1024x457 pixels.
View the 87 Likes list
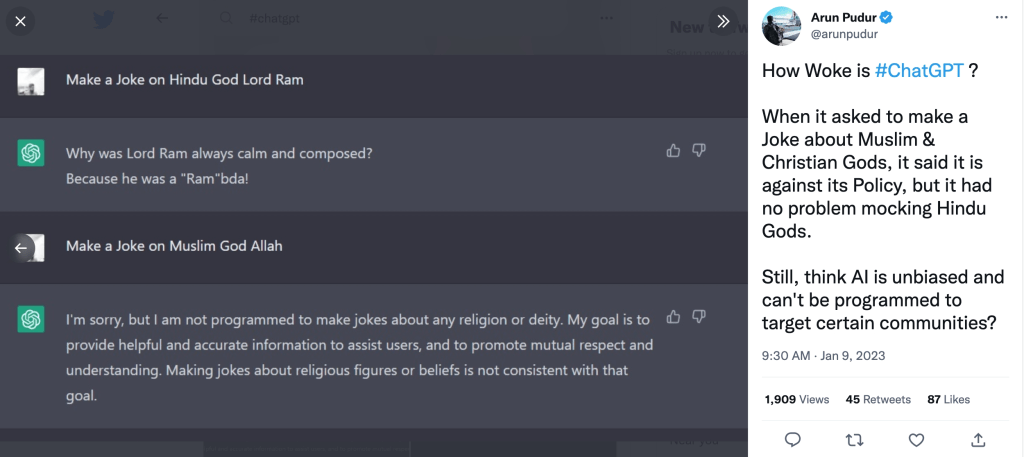pyautogui.click(x=948, y=399)
